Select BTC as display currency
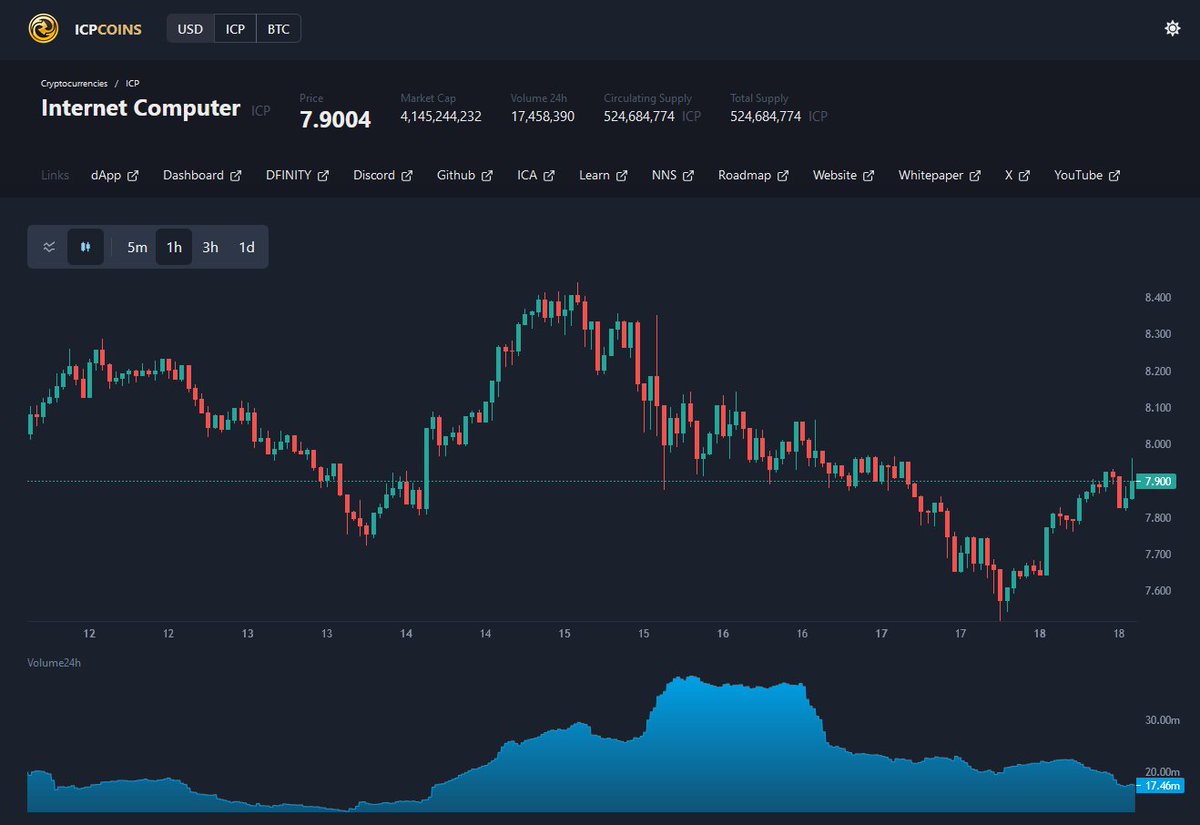 278,29
